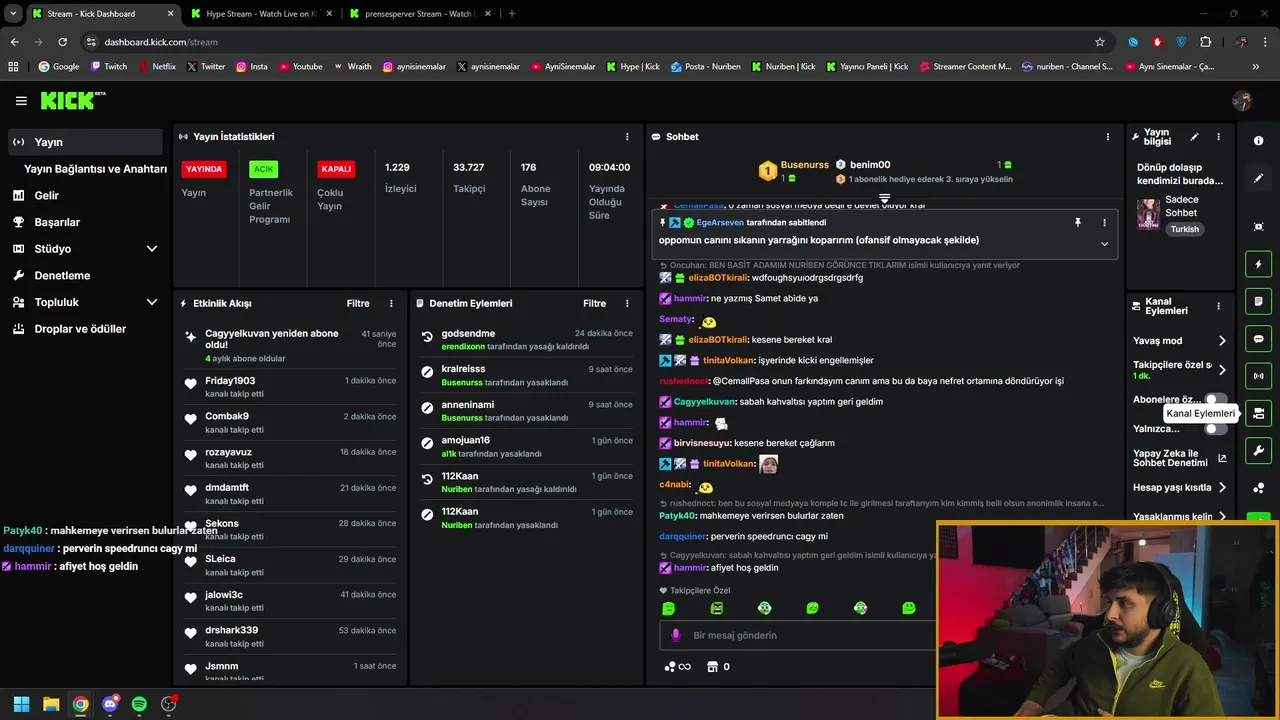This screenshot has height=720, width=1280.
Task: Pick the angry green emote above the message box
Action: pos(716,608)
